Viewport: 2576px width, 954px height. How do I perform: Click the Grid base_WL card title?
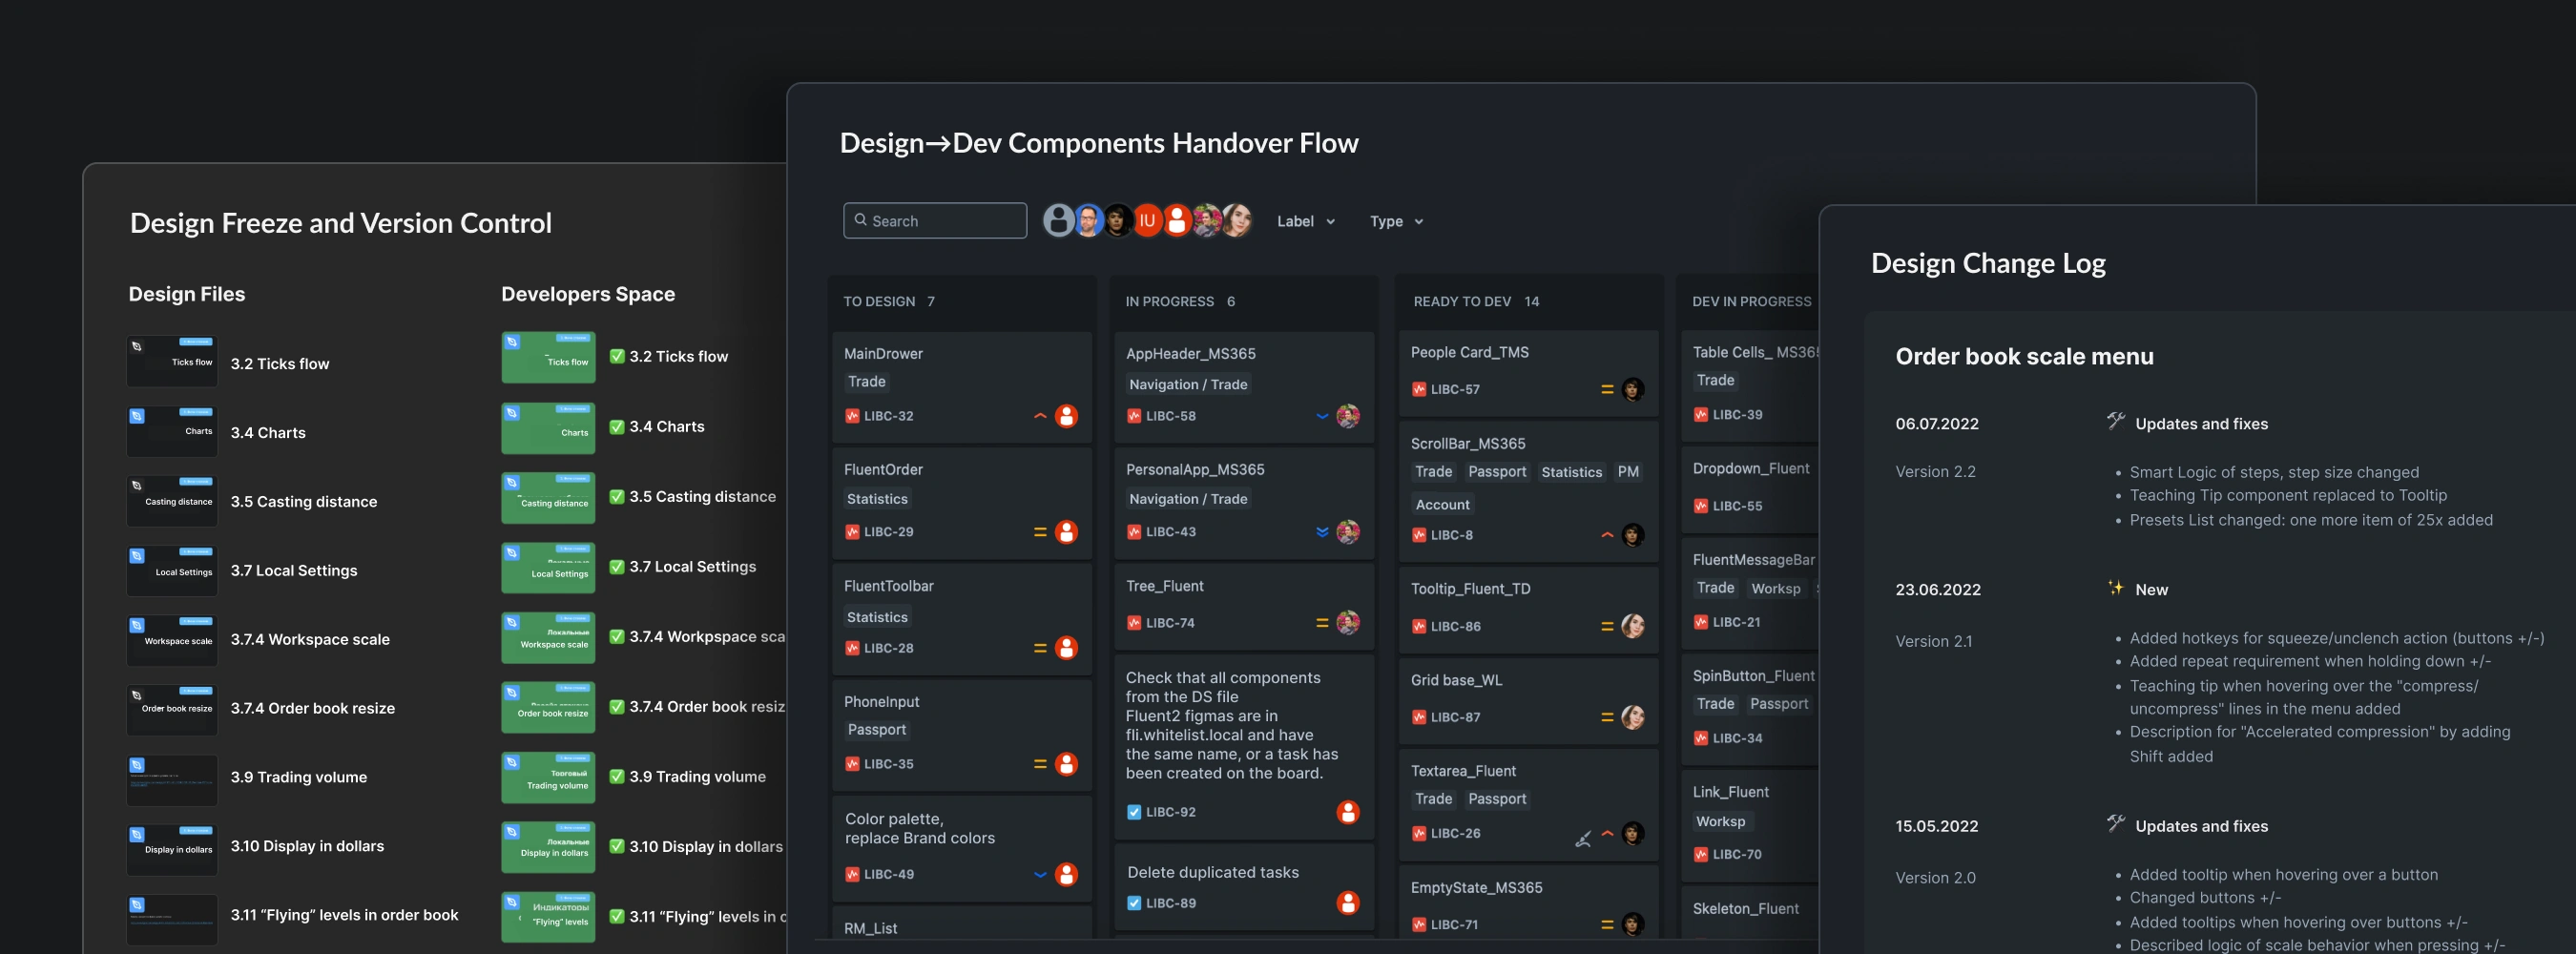point(1456,680)
